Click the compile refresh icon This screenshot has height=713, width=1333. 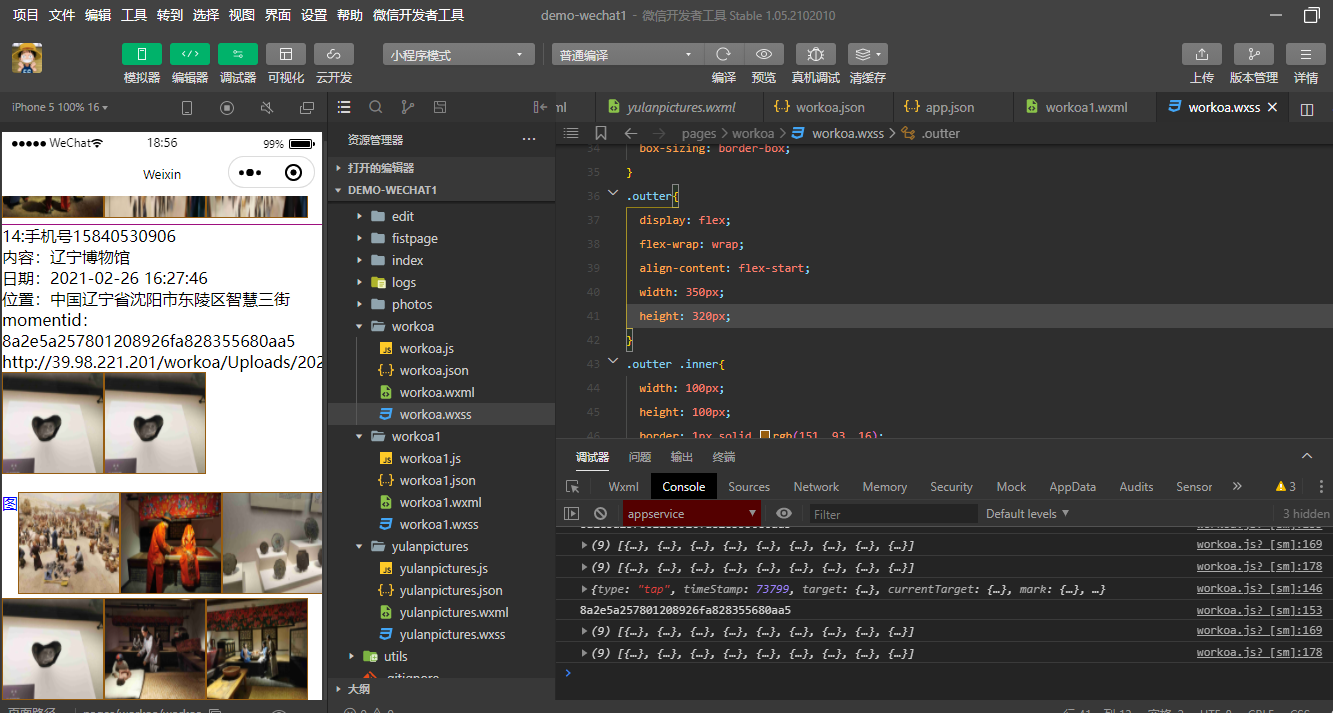pos(723,54)
